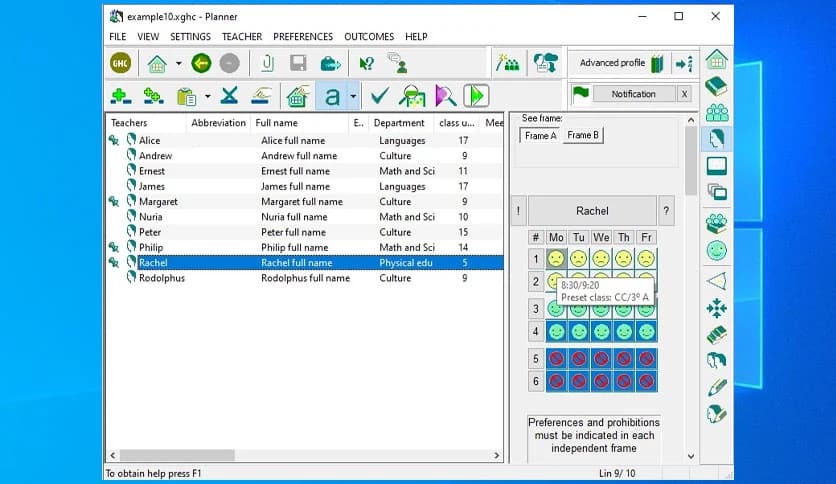The image size is (836, 484).
Task: Expand the home icon dropdown arrow
Action: (x=179, y=63)
